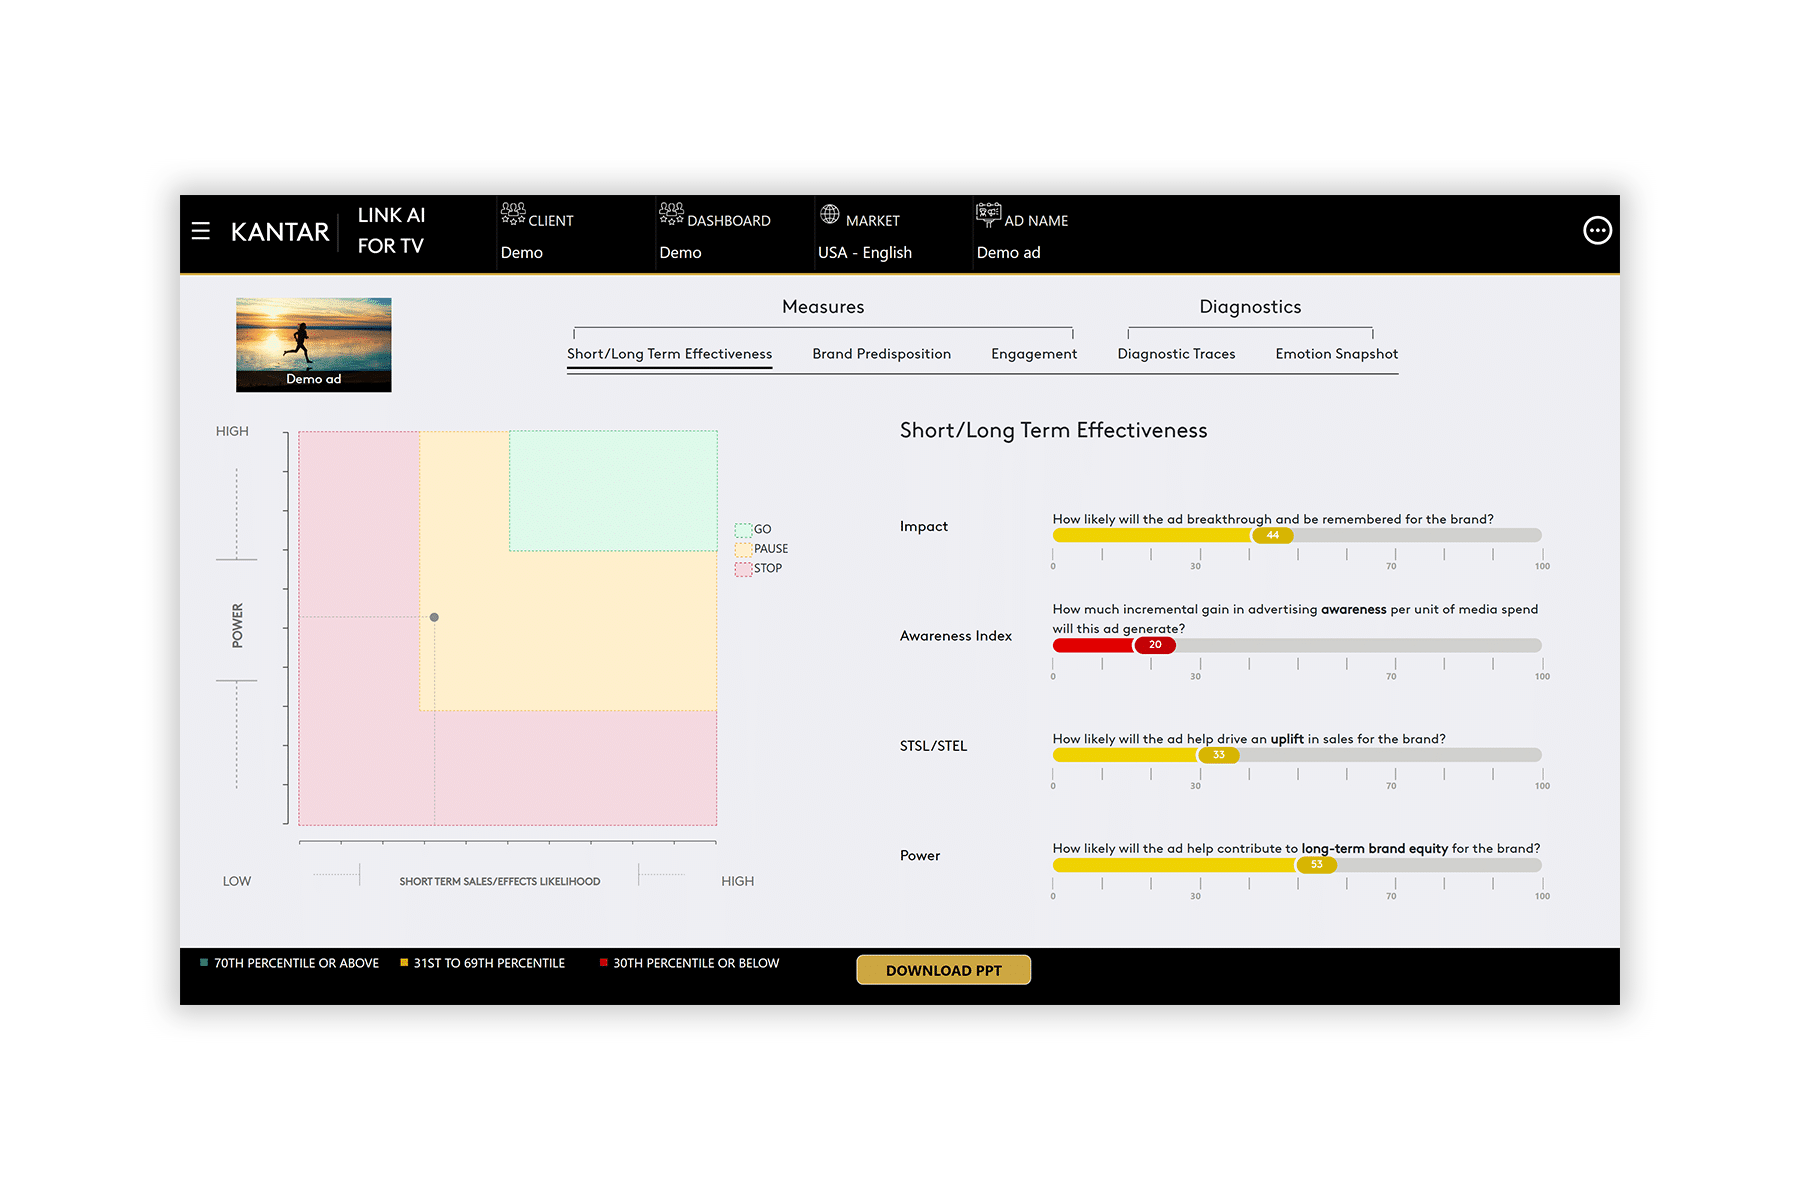Select the Engagement measure
This screenshot has width=1800, height=1200.
pos(1034,353)
